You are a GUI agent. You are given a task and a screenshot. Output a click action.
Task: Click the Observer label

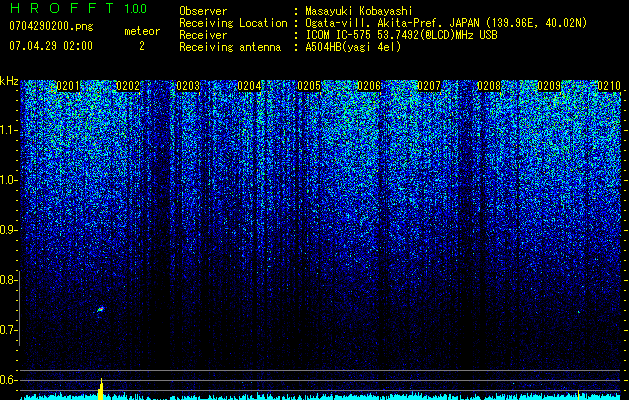(203, 11)
